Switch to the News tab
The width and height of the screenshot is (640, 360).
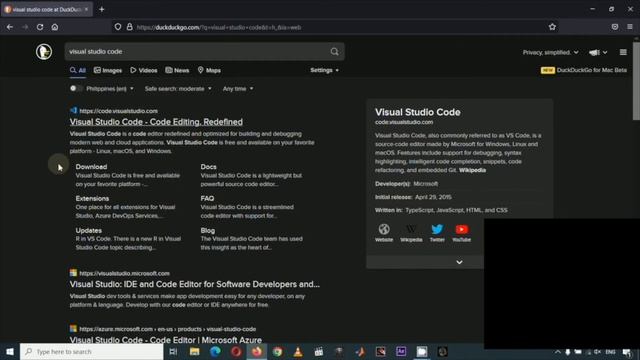tap(177, 70)
